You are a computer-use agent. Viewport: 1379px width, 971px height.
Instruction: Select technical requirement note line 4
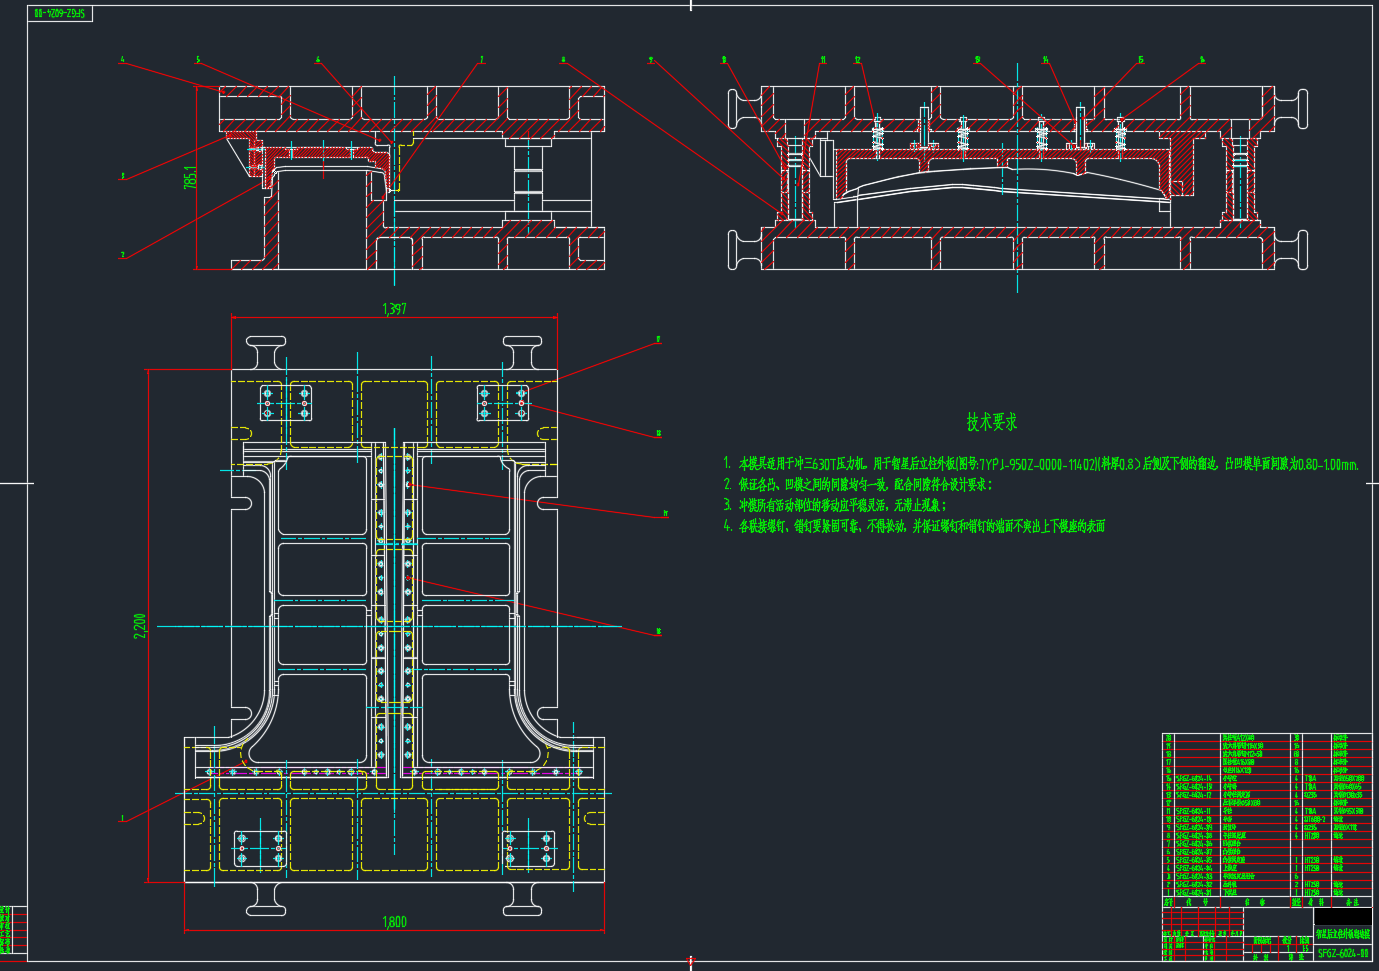(914, 526)
